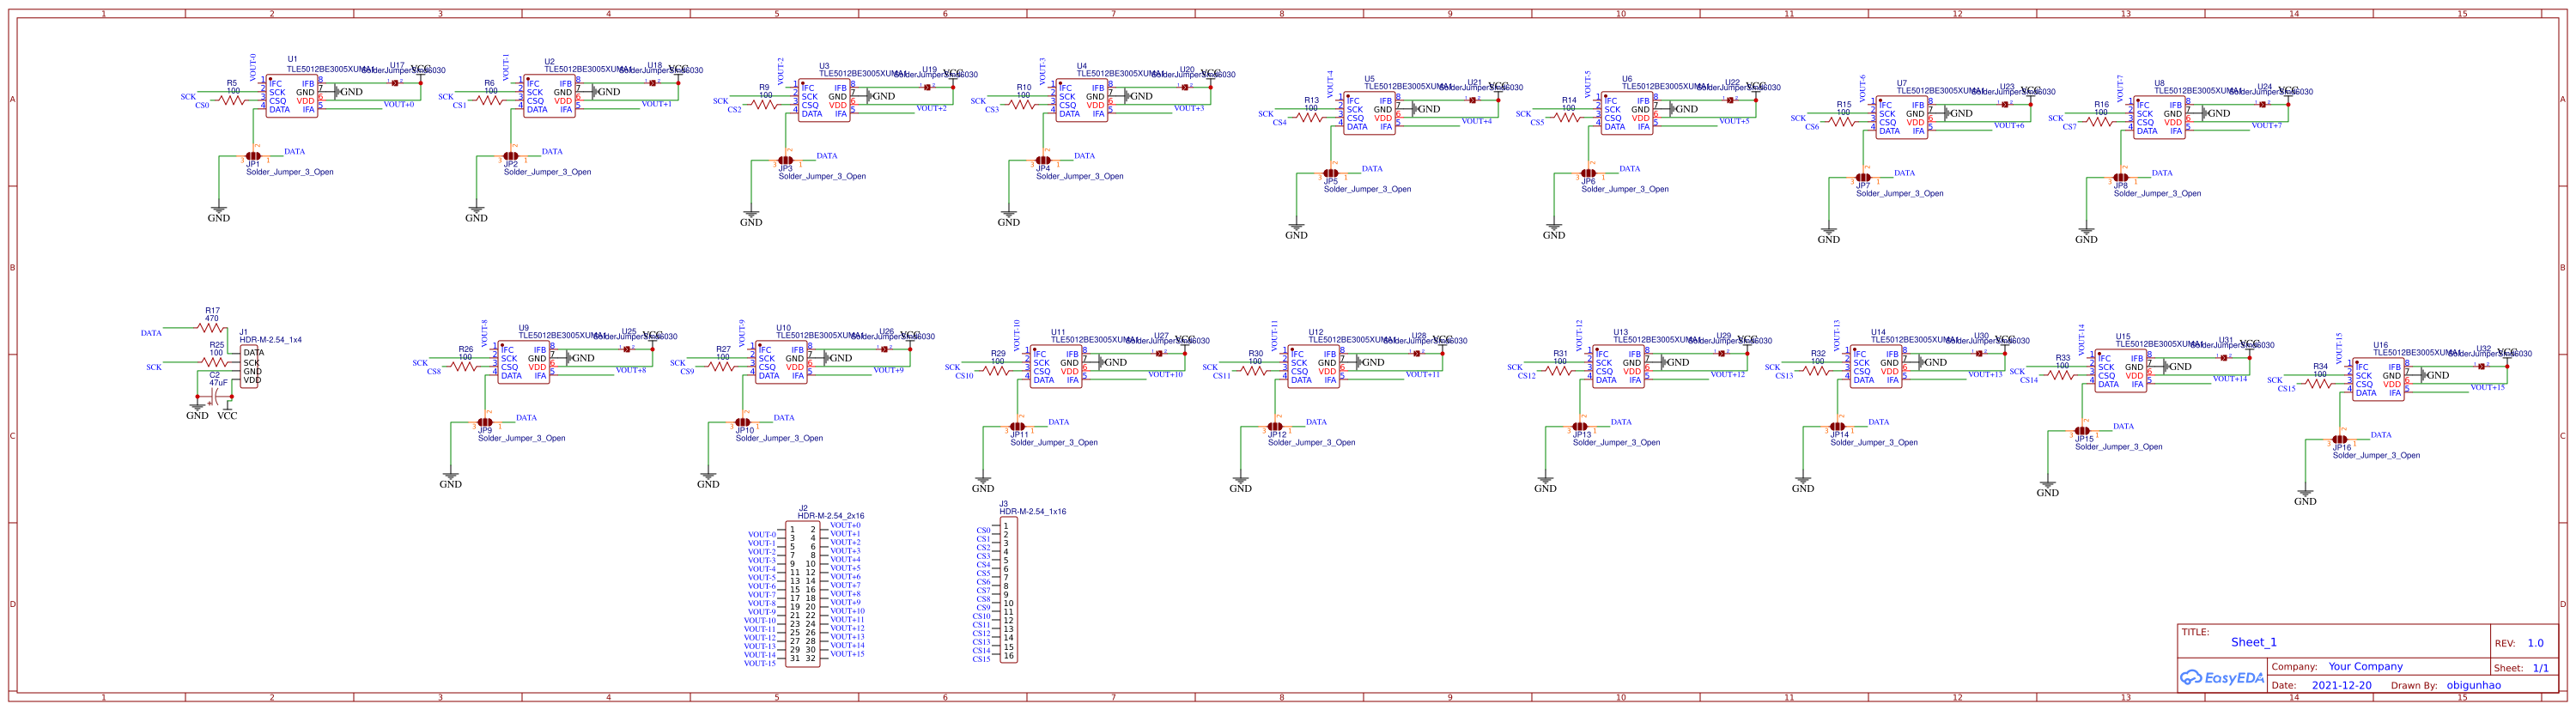2576x710 pixels.
Task: Select the U9 sensor chip symbol
Action: (523, 362)
